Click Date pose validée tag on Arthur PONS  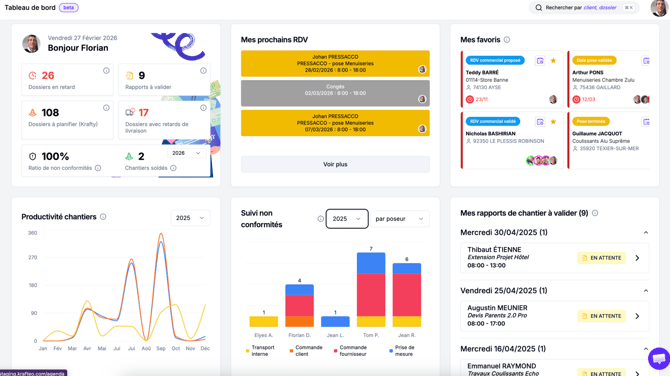(594, 61)
